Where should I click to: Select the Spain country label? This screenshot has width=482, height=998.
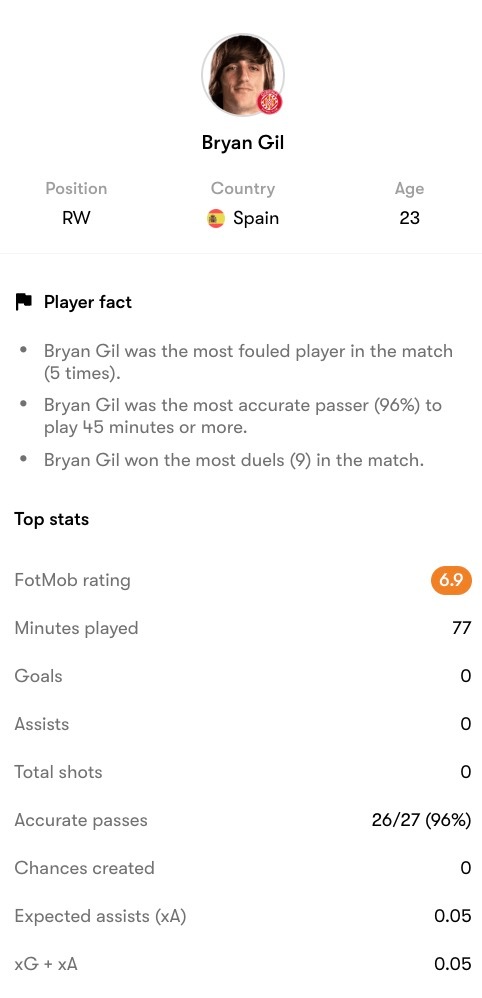(256, 218)
